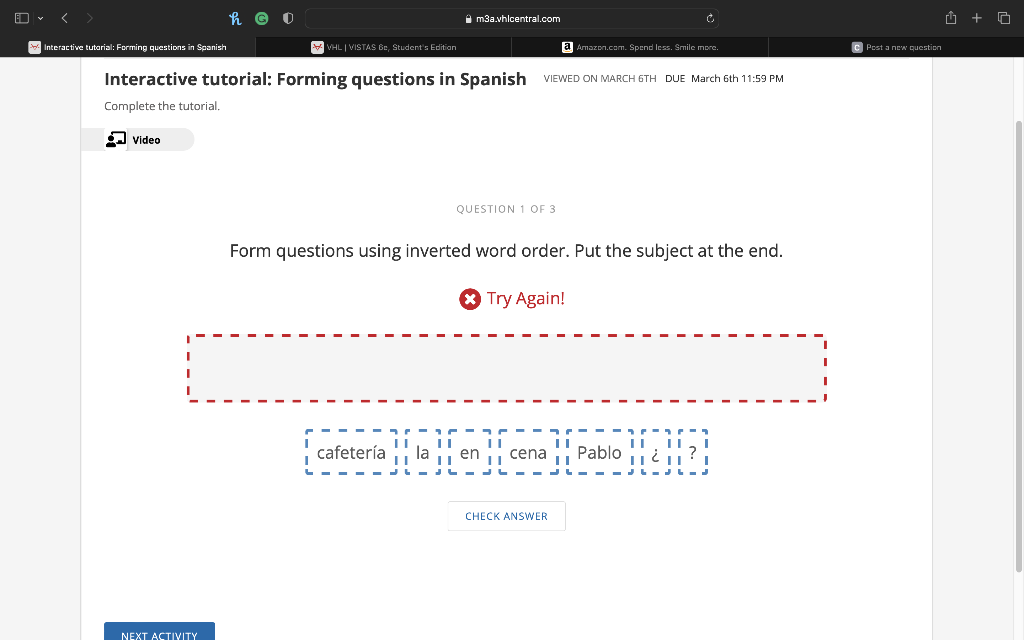Show the tab overview icon
The width and height of the screenshot is (1024, 640).
[x=1004, y=18]
